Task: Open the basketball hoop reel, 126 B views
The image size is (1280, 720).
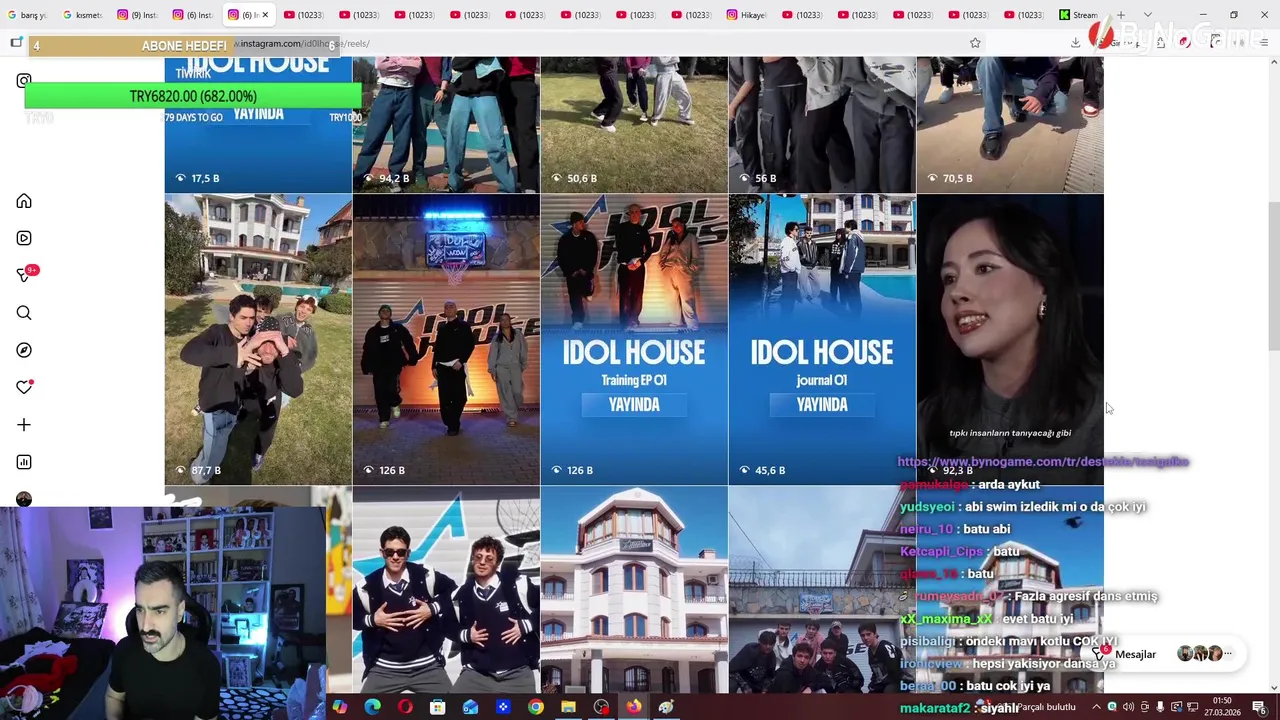Action: (446, 339)
